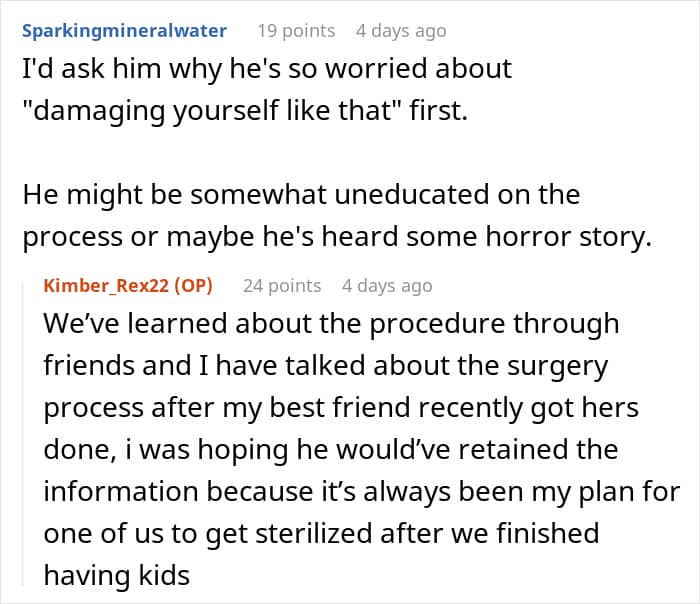700x604 pixels.
Task: Open Sparkingmineralwater's user profile
Action: click(124, 31)
